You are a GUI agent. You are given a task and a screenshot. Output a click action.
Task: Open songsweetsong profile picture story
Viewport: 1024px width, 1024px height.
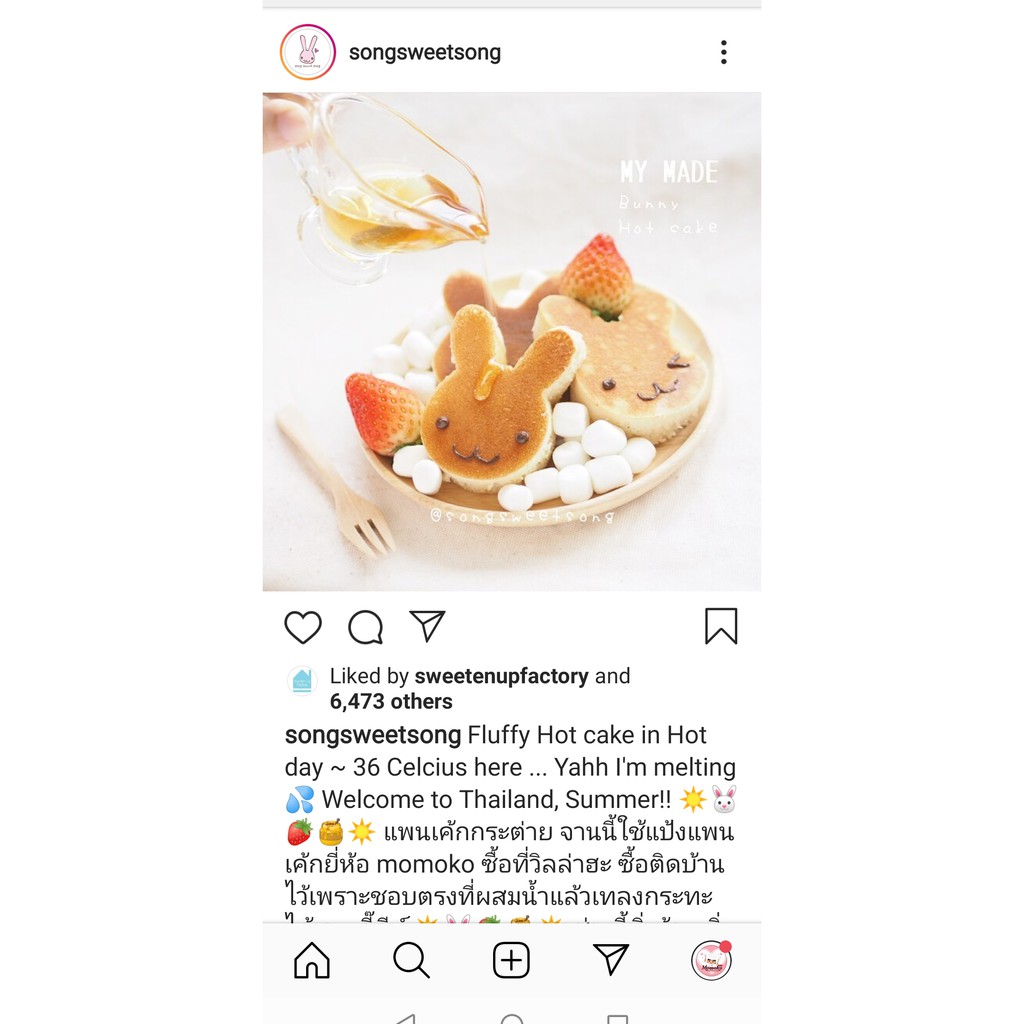[308, 52]
